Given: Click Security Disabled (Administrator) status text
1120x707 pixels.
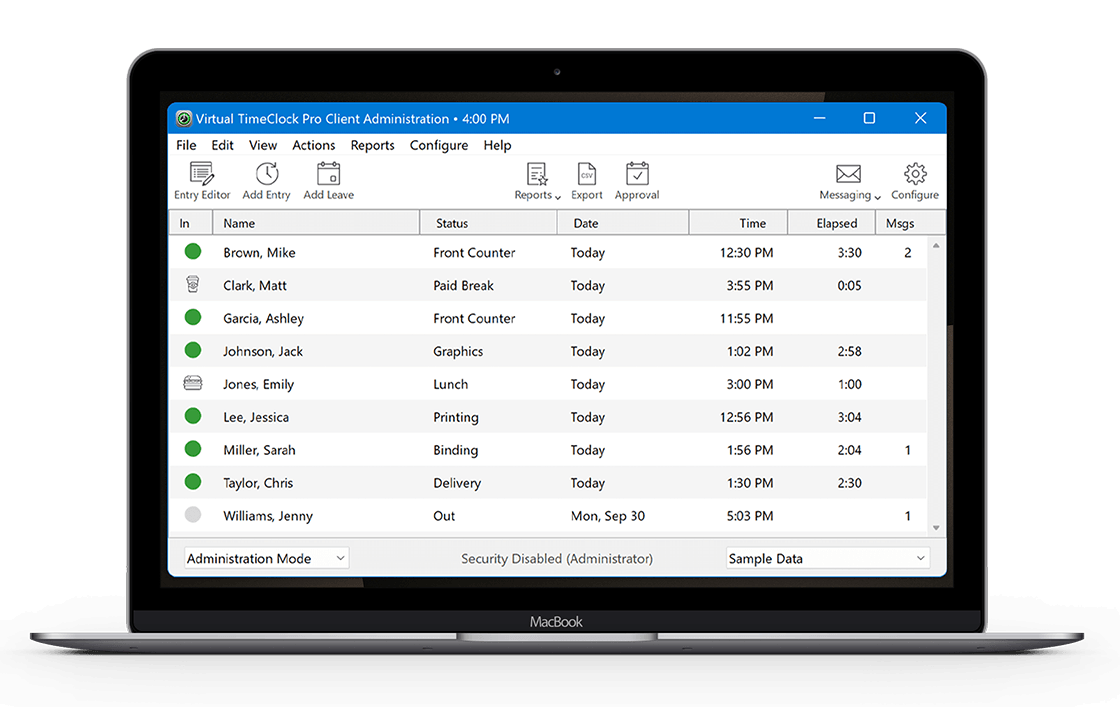Looking at the screenshot, I should 557,558.
